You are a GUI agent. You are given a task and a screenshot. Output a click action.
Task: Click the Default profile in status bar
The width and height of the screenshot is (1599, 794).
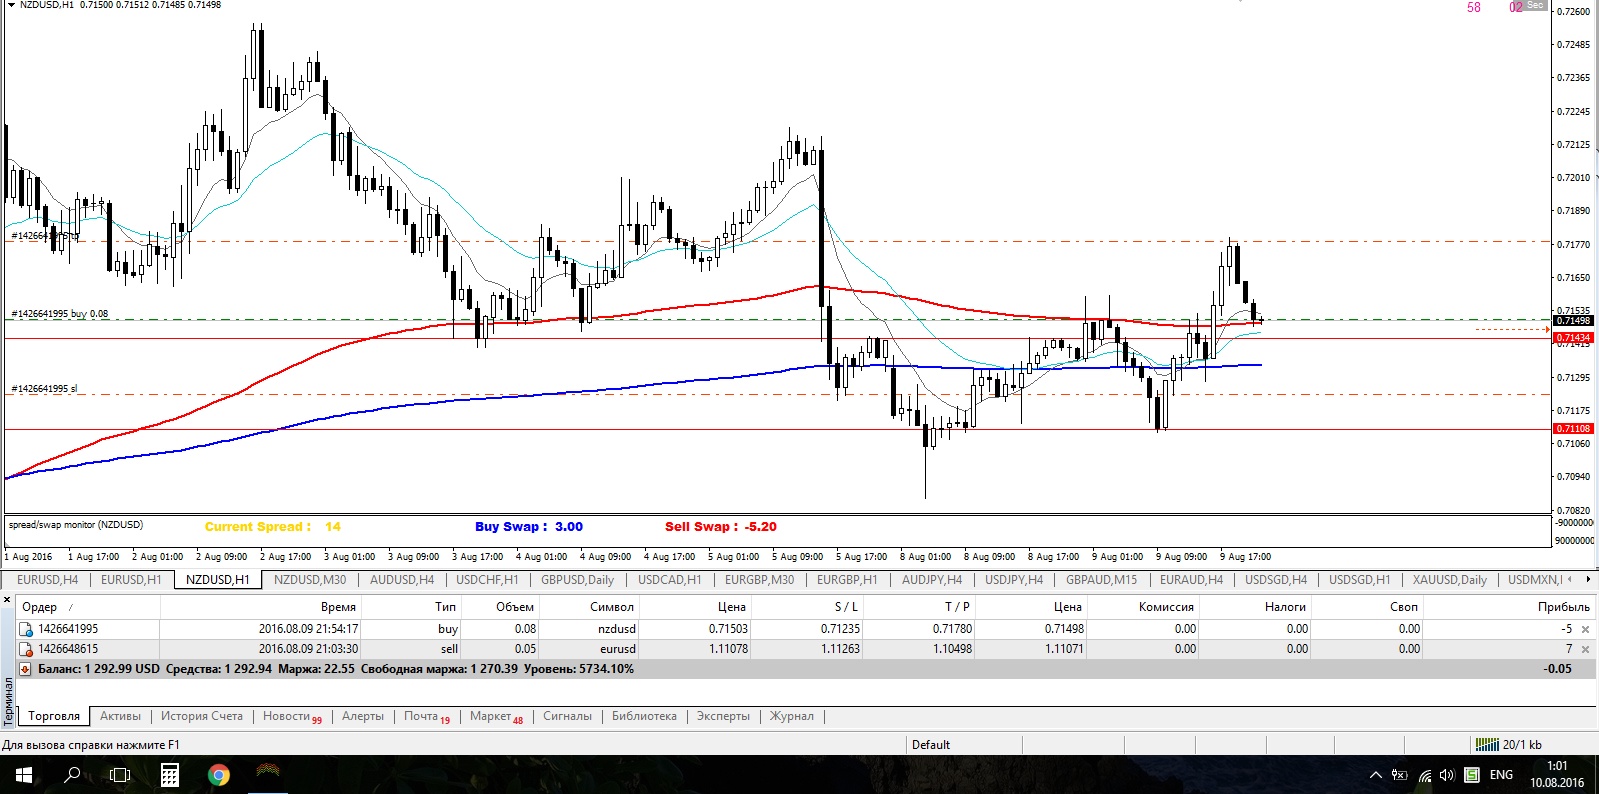[x=931, y=744]
